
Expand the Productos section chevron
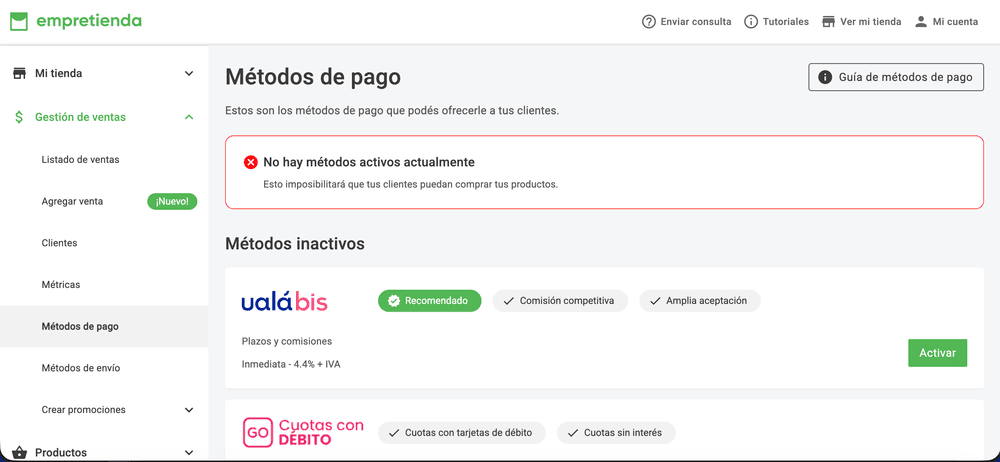(x=189, y=453)
